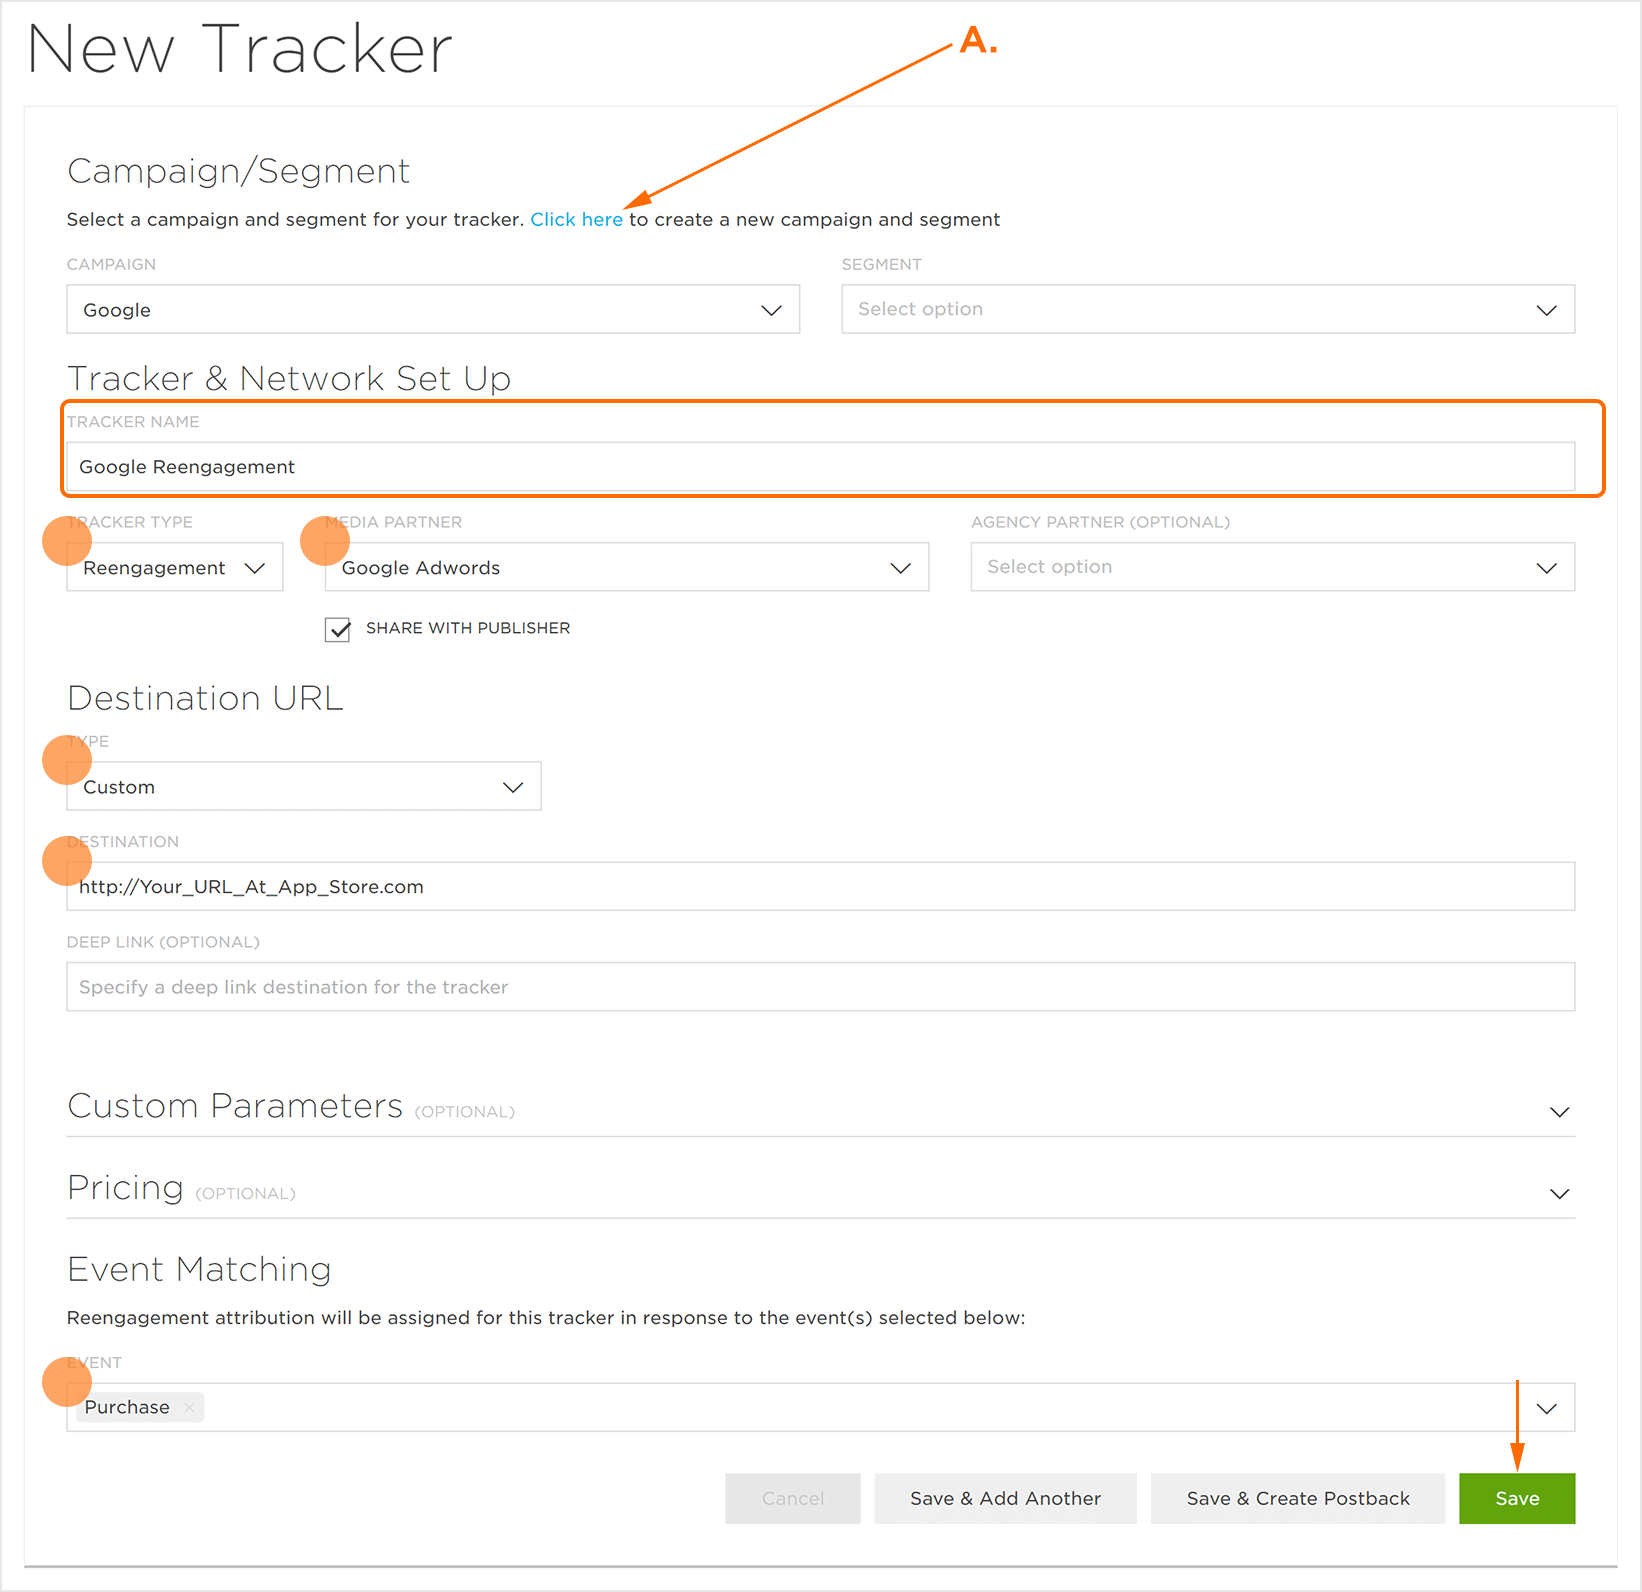Open the Agency Partner dropdown
The width and height of the screenshot is (1642, 1592).
click(1272, 567)
